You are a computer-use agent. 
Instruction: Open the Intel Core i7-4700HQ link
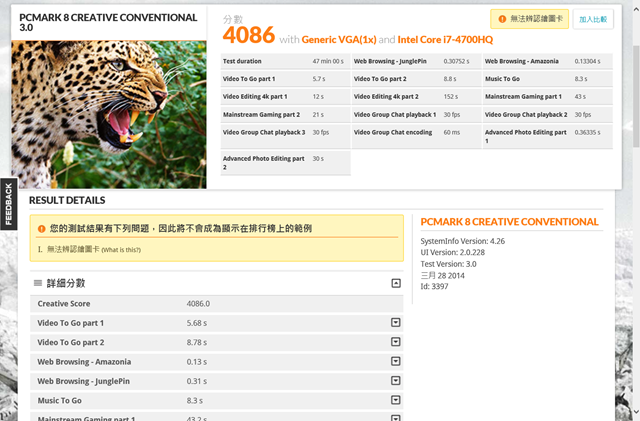click(445, 40)
